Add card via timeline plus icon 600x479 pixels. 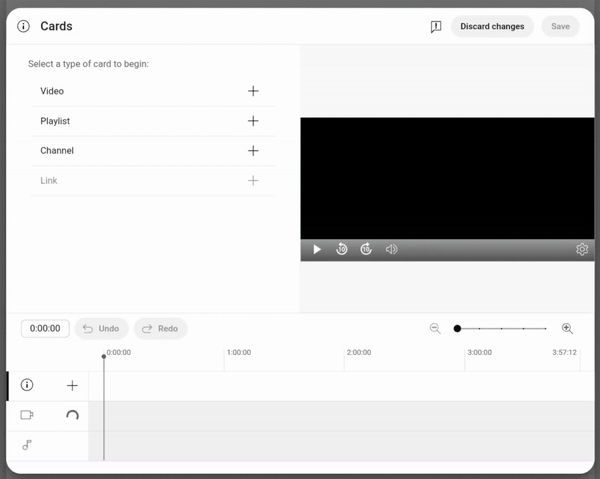[72, 385]
